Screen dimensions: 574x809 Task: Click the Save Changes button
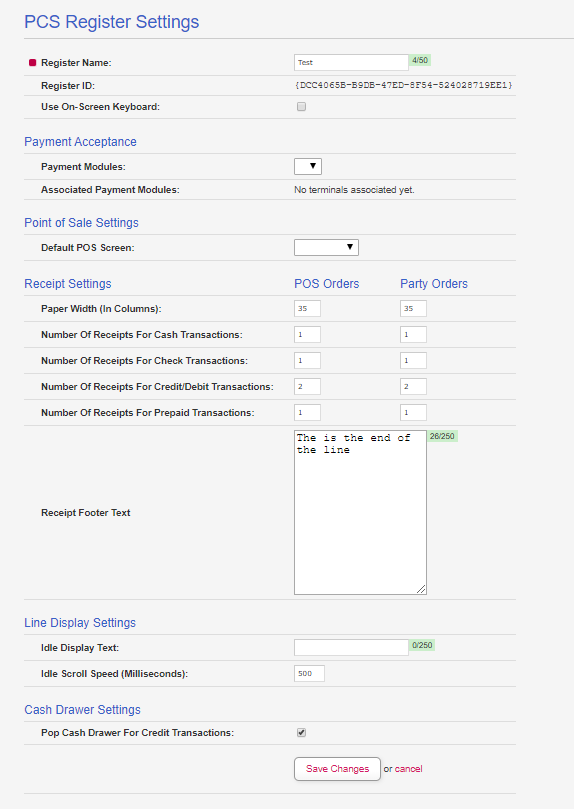pyautogui.click(x=337, y=769)
